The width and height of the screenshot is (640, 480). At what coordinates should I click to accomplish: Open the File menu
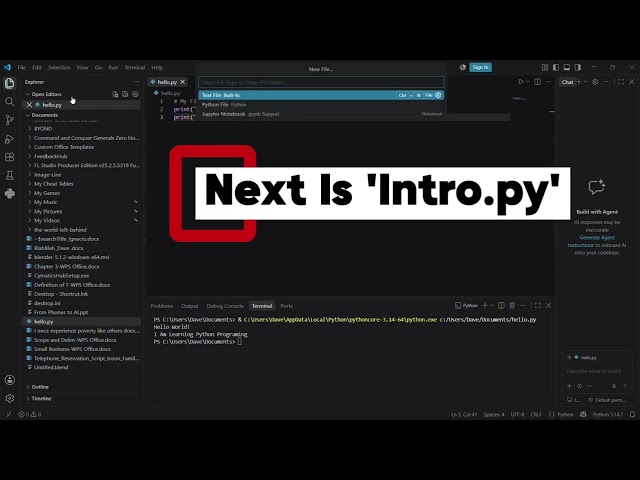coord(22,67)
